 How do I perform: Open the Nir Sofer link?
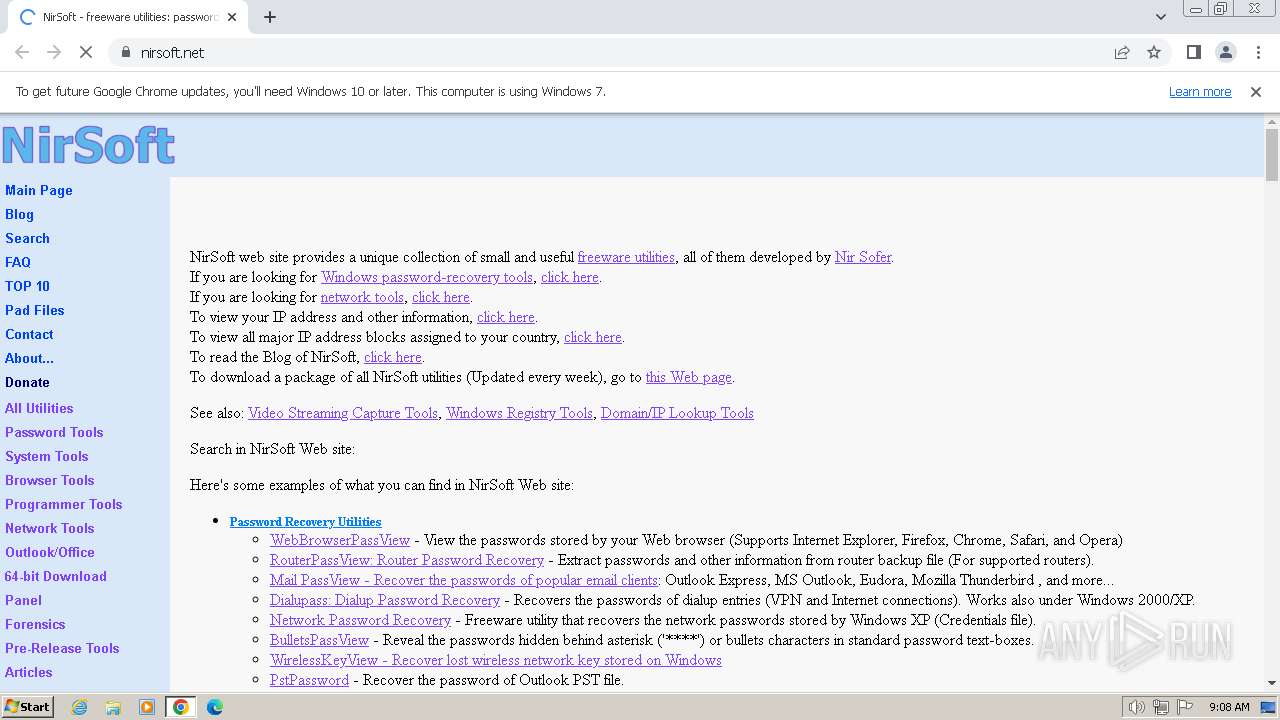pyautogui.click(x=863, y=257)
